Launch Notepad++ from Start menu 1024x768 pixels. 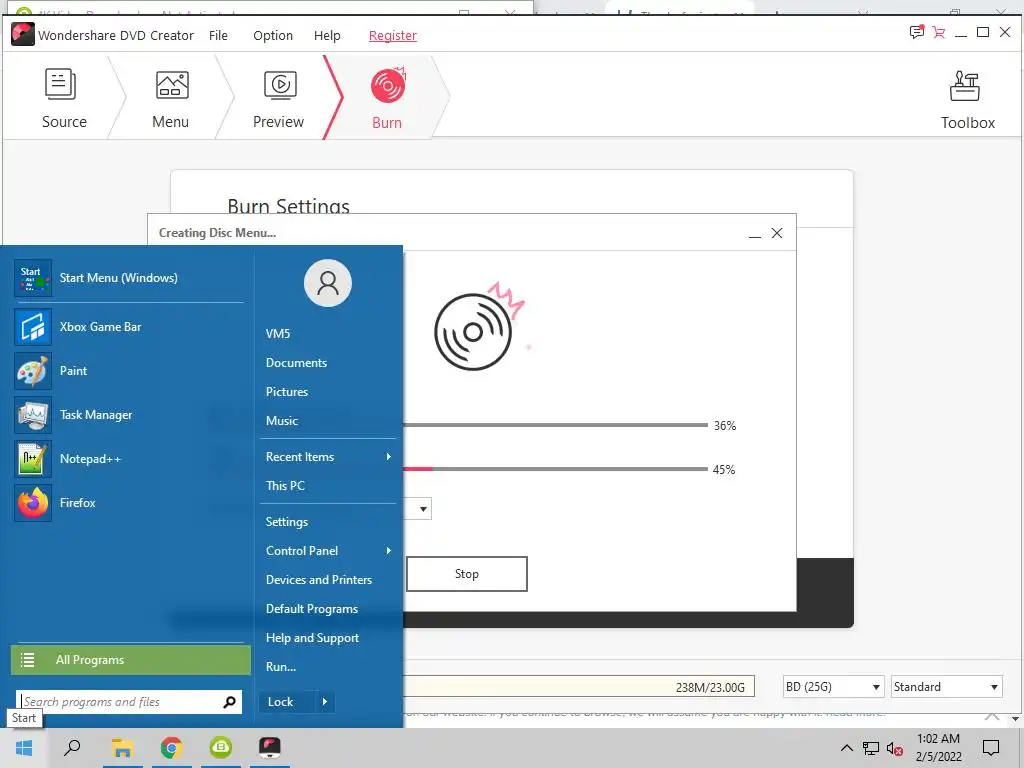click(x=129, y=458)
